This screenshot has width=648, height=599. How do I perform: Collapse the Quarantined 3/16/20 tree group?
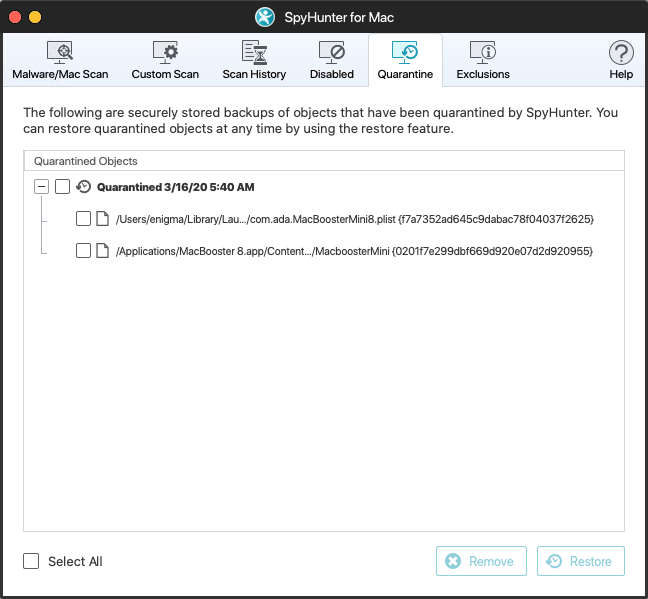(41, 186)
